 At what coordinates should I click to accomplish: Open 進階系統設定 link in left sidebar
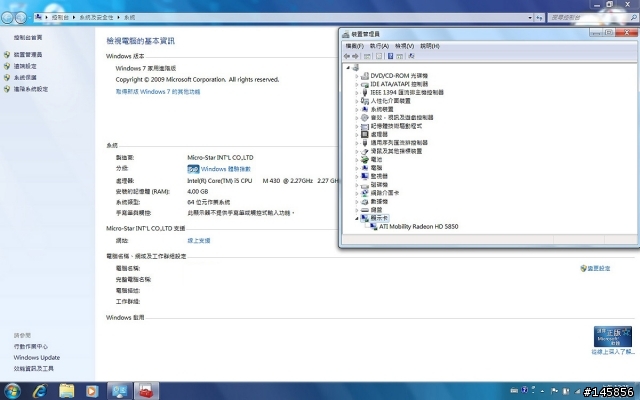point(31,89)
